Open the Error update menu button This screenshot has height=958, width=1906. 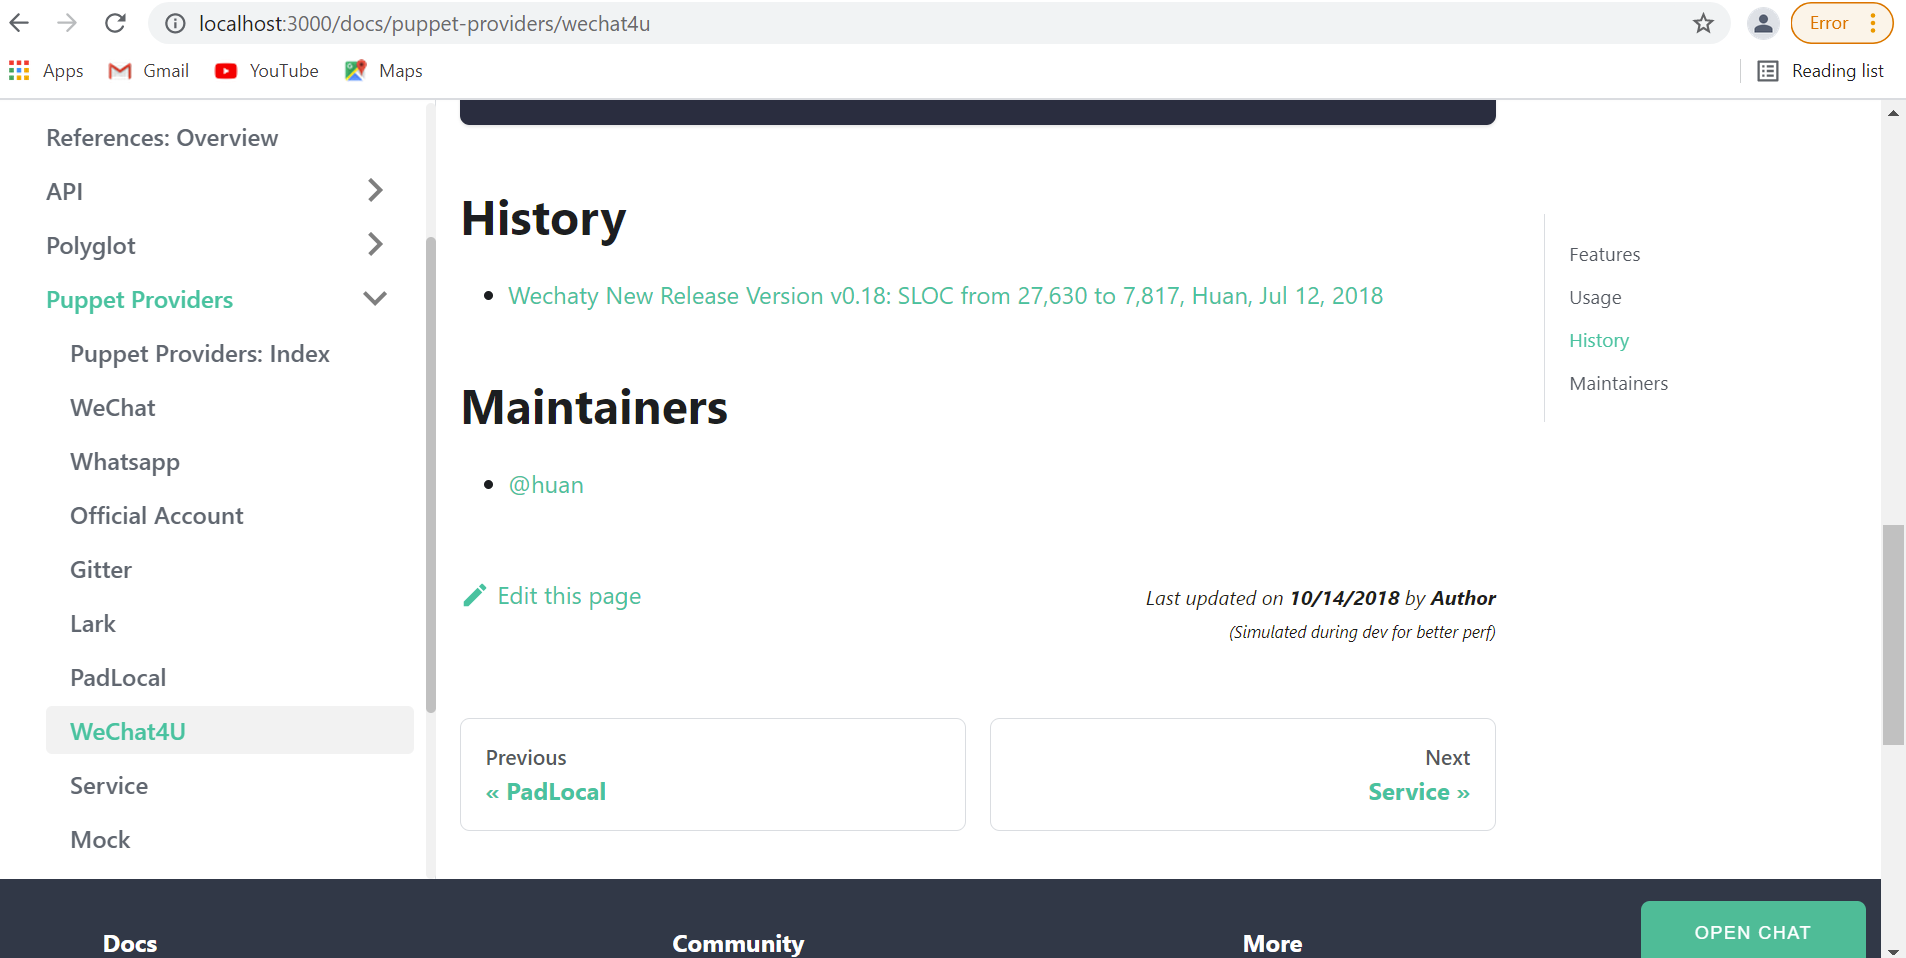[1841, 23]
